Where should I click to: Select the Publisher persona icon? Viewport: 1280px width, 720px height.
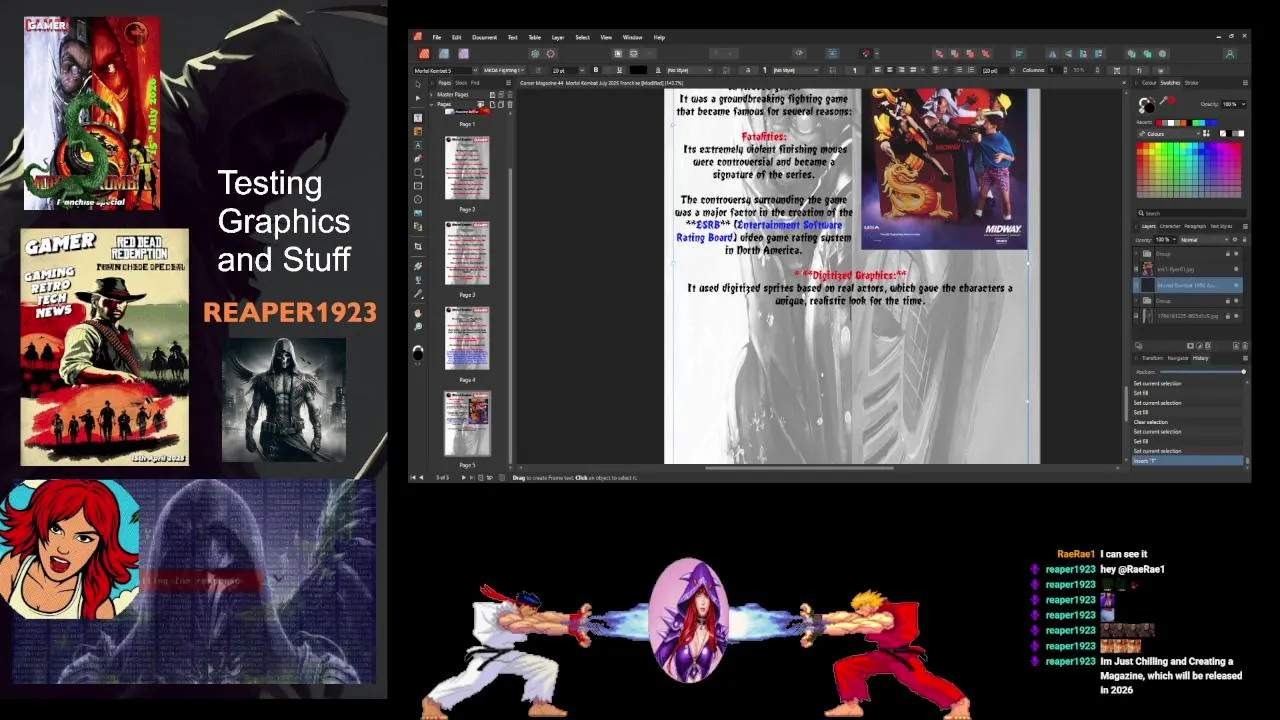(x=424, y=54)
